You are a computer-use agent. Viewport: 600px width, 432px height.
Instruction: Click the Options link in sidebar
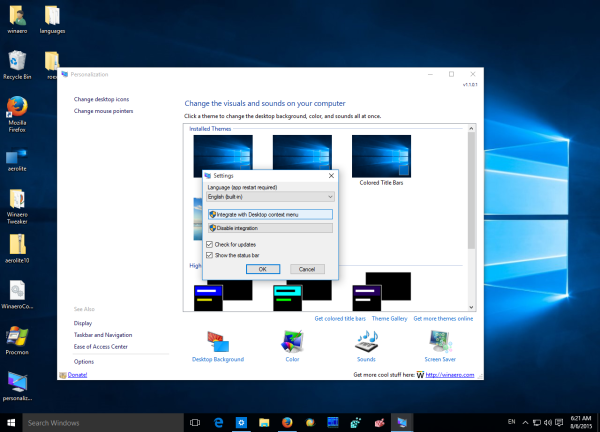[x=84, y=362]
